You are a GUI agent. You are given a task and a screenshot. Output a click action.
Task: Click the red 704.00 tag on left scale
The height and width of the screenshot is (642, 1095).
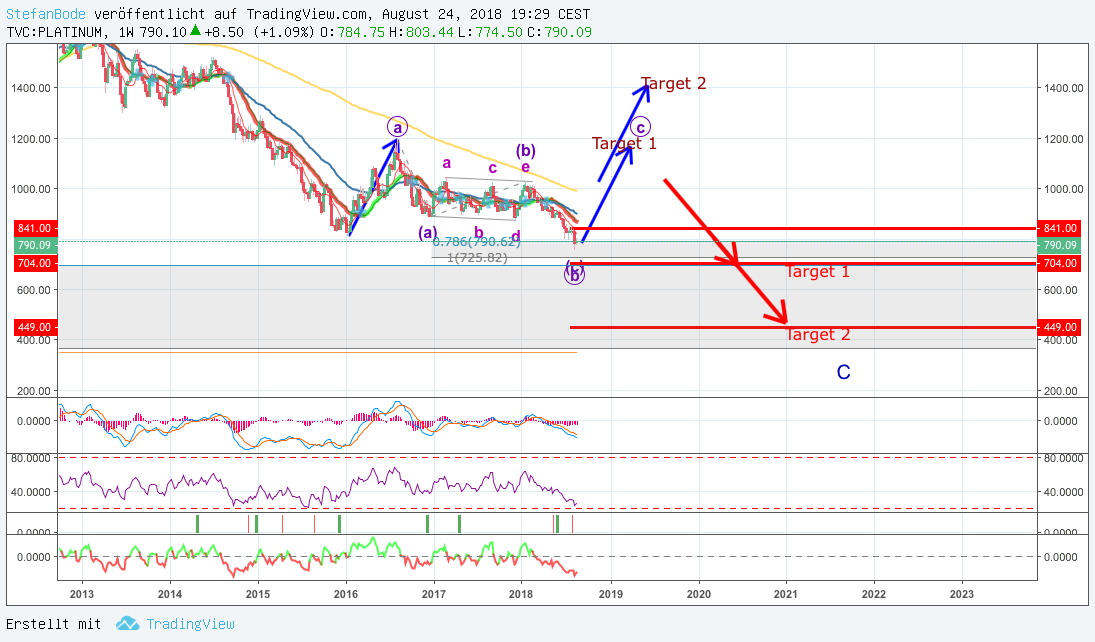point(35,263)
